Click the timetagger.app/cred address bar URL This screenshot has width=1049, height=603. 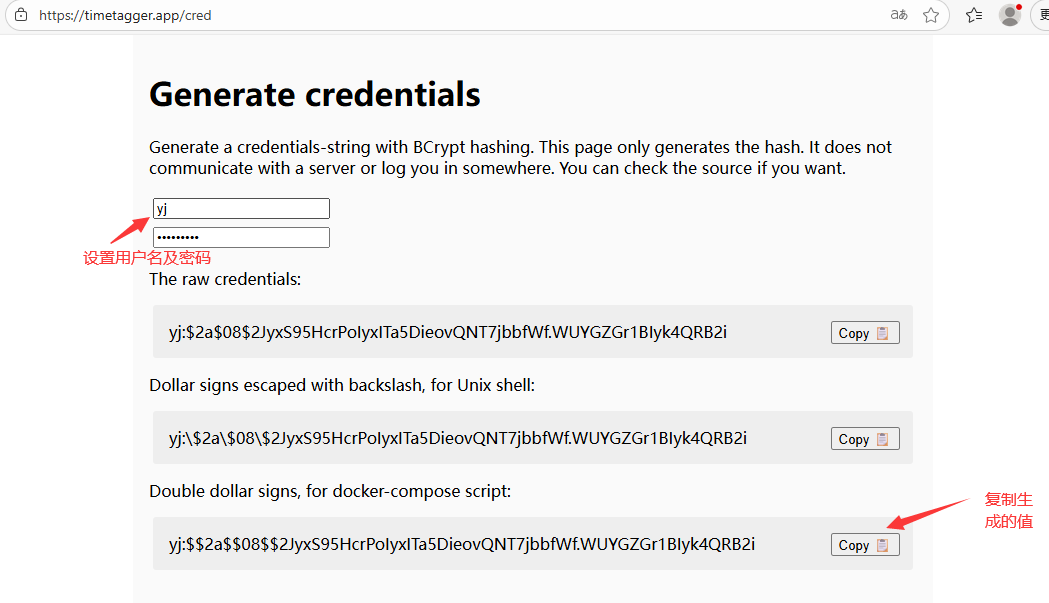click(x=125, y=15)
